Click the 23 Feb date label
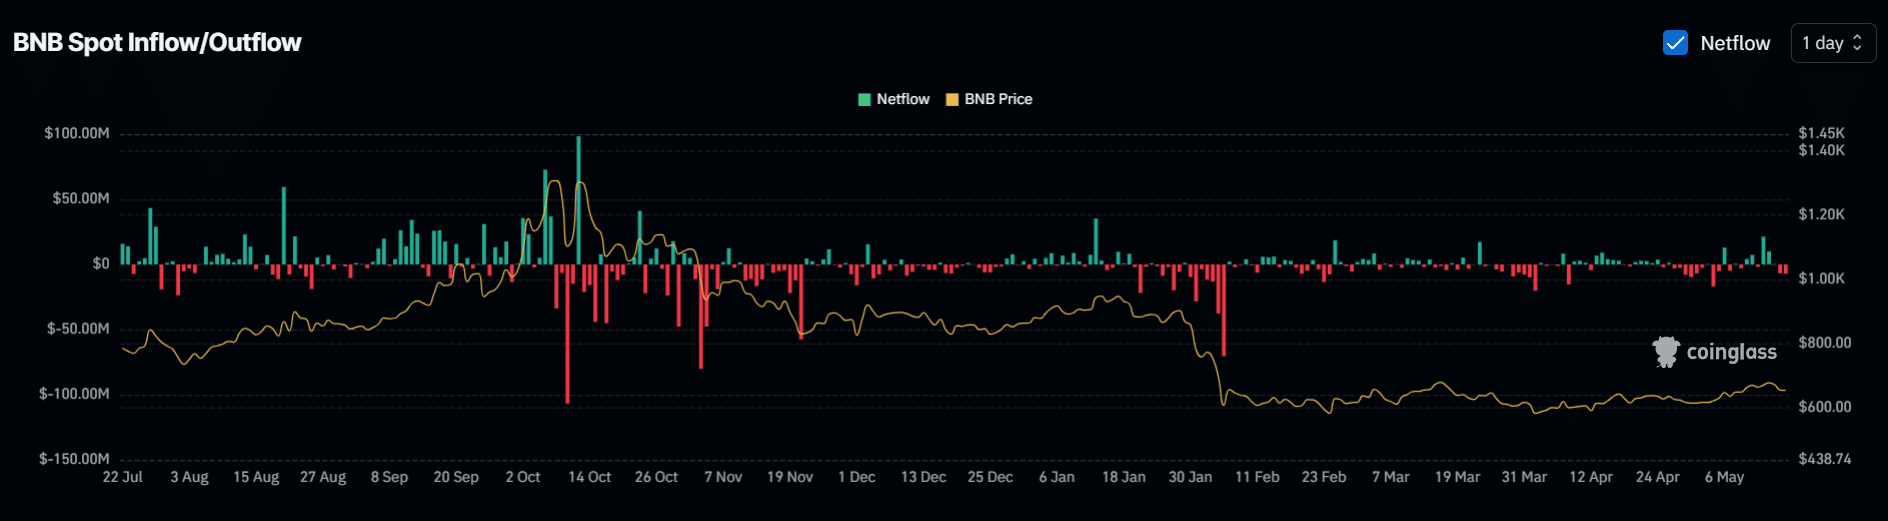Image resolution: width=1888 pixels, height=521 pixels. click(1324, 477)
